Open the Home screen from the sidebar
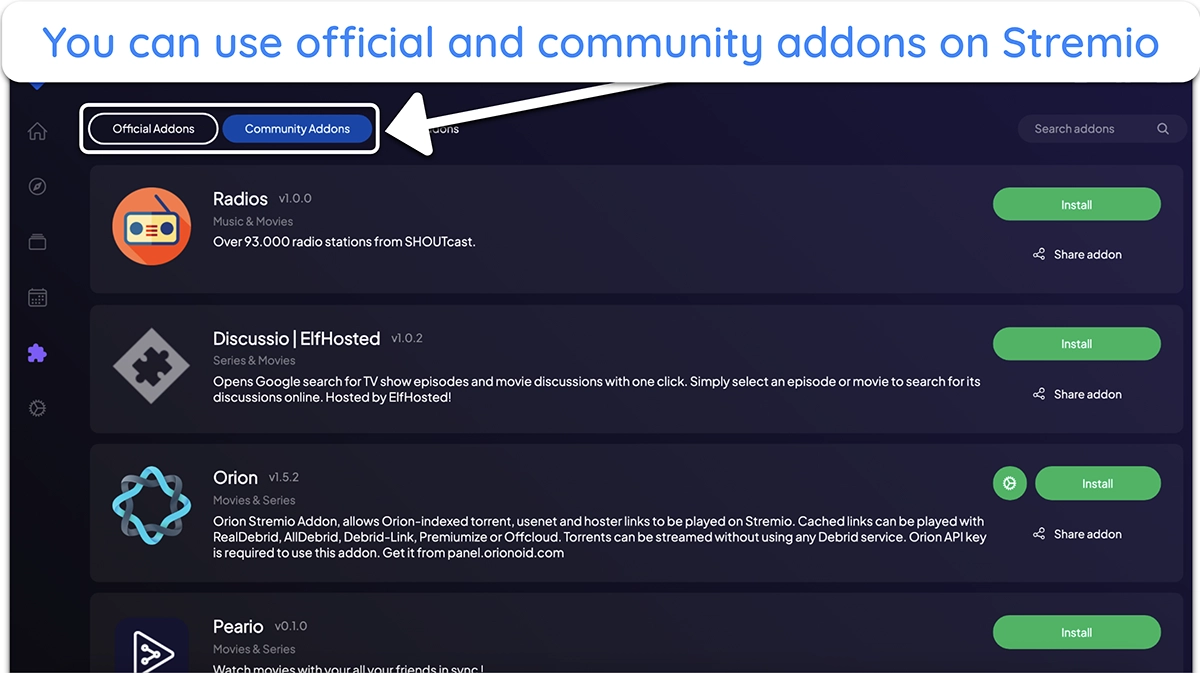 pyautogui.click(x=37, y=131)
